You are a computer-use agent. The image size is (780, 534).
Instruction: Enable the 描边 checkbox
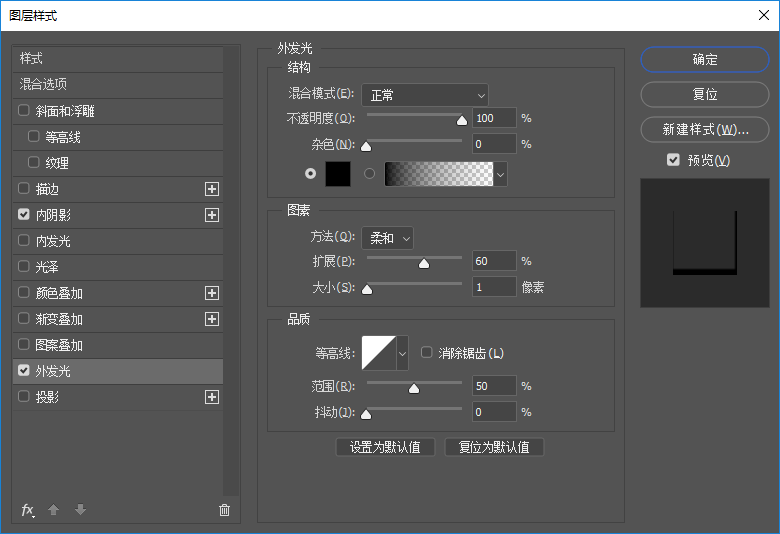pos(23,189)
